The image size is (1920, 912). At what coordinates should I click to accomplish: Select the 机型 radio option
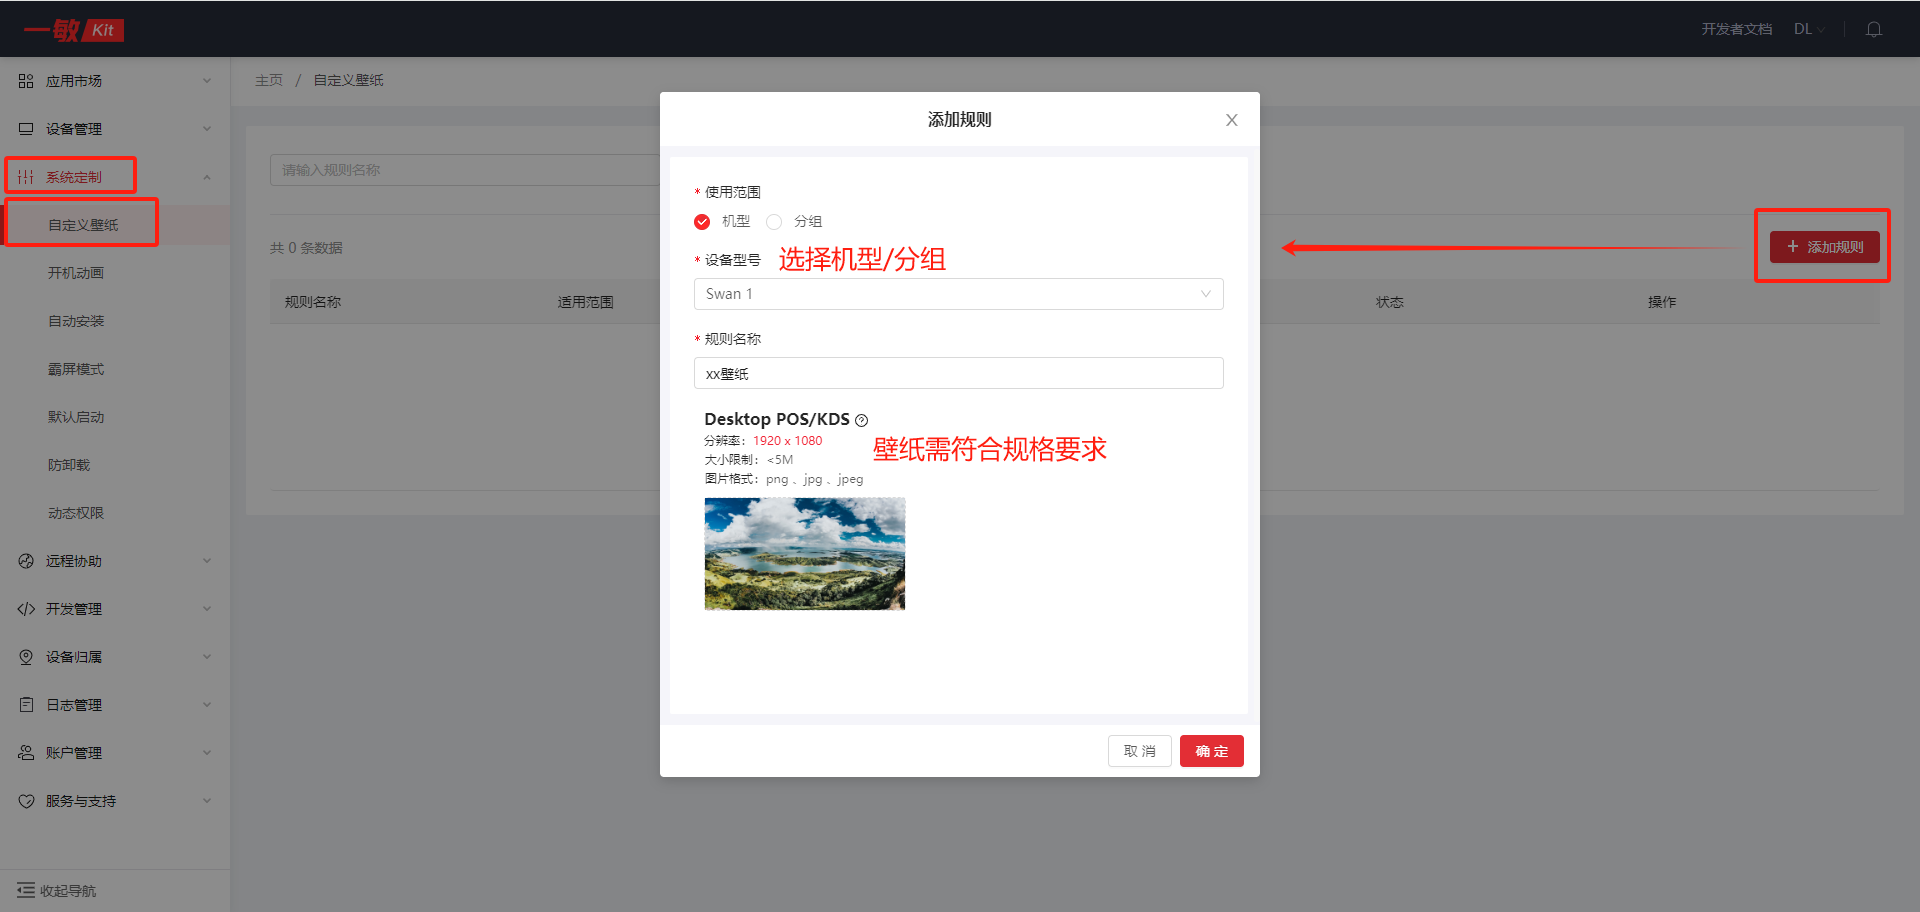702,222
